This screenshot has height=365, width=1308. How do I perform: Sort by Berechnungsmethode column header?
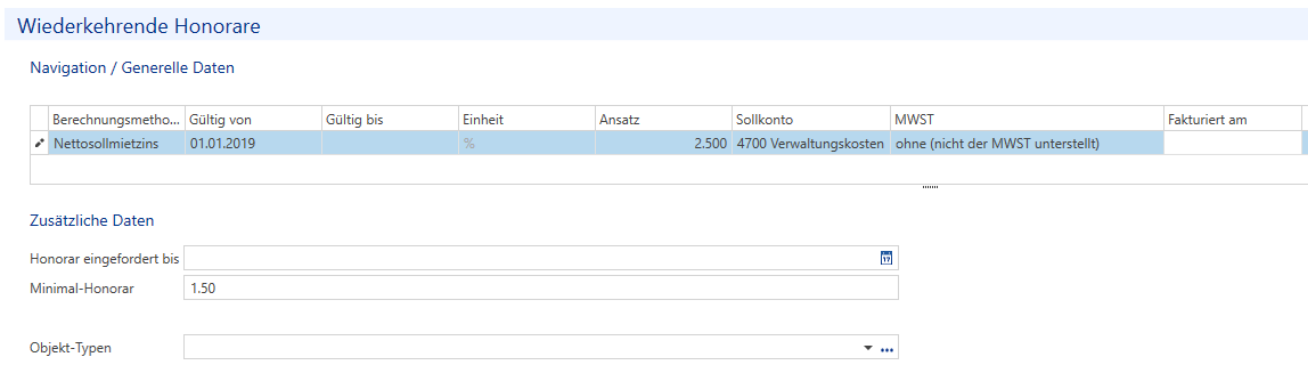tap(116, 119)
